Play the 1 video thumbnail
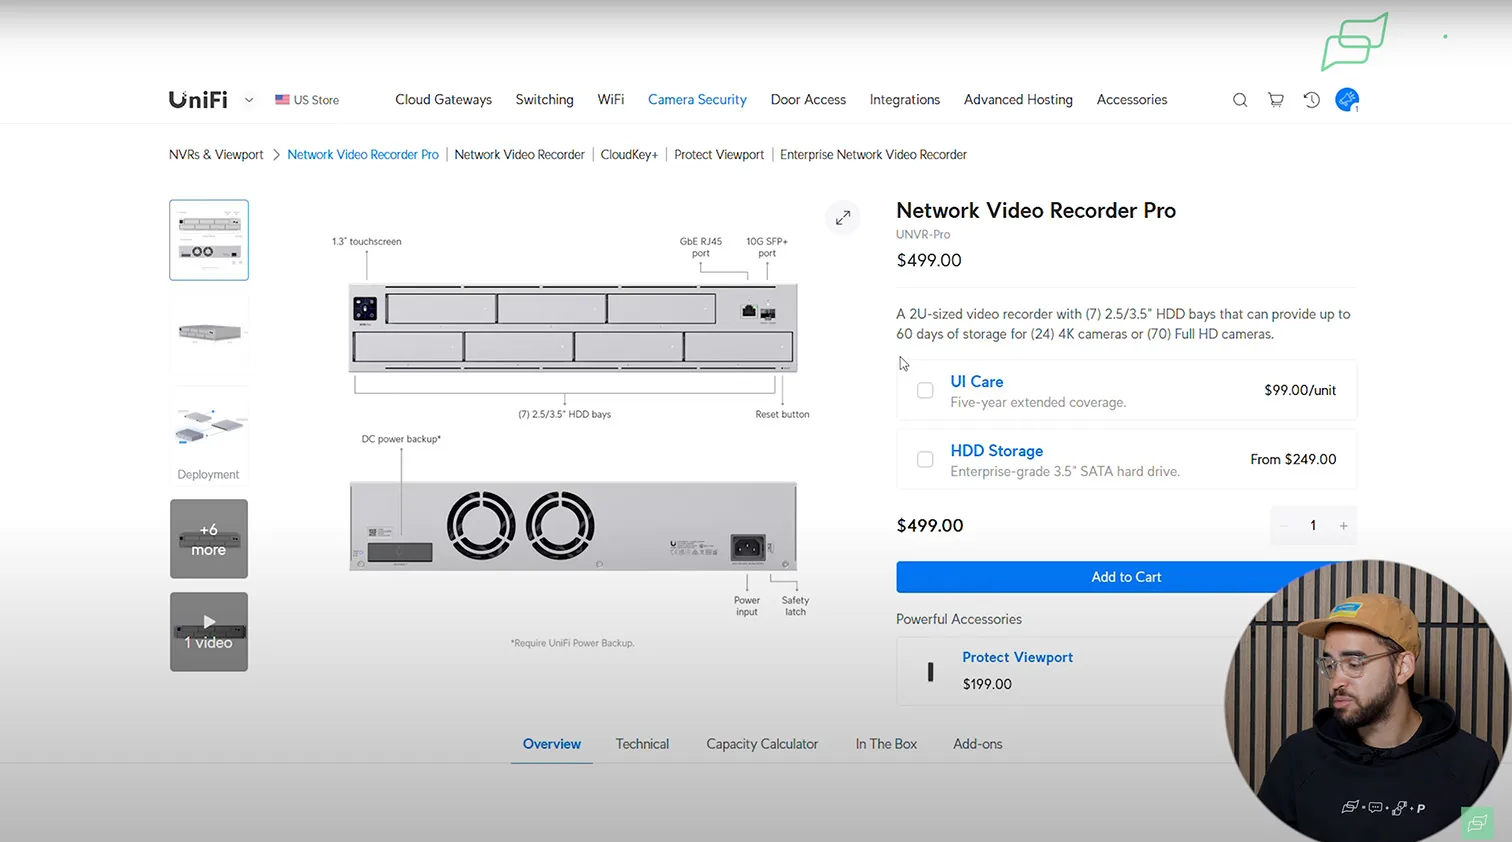This screenshot has width=1512, height=842. pos(209,632)
